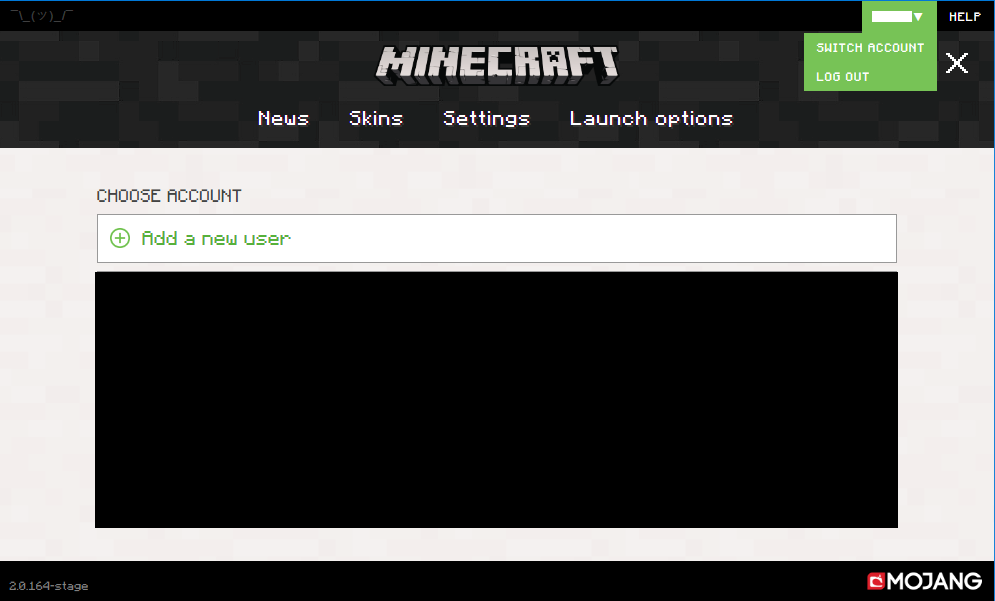Go to the Settings tab

(x=486, y=118)
